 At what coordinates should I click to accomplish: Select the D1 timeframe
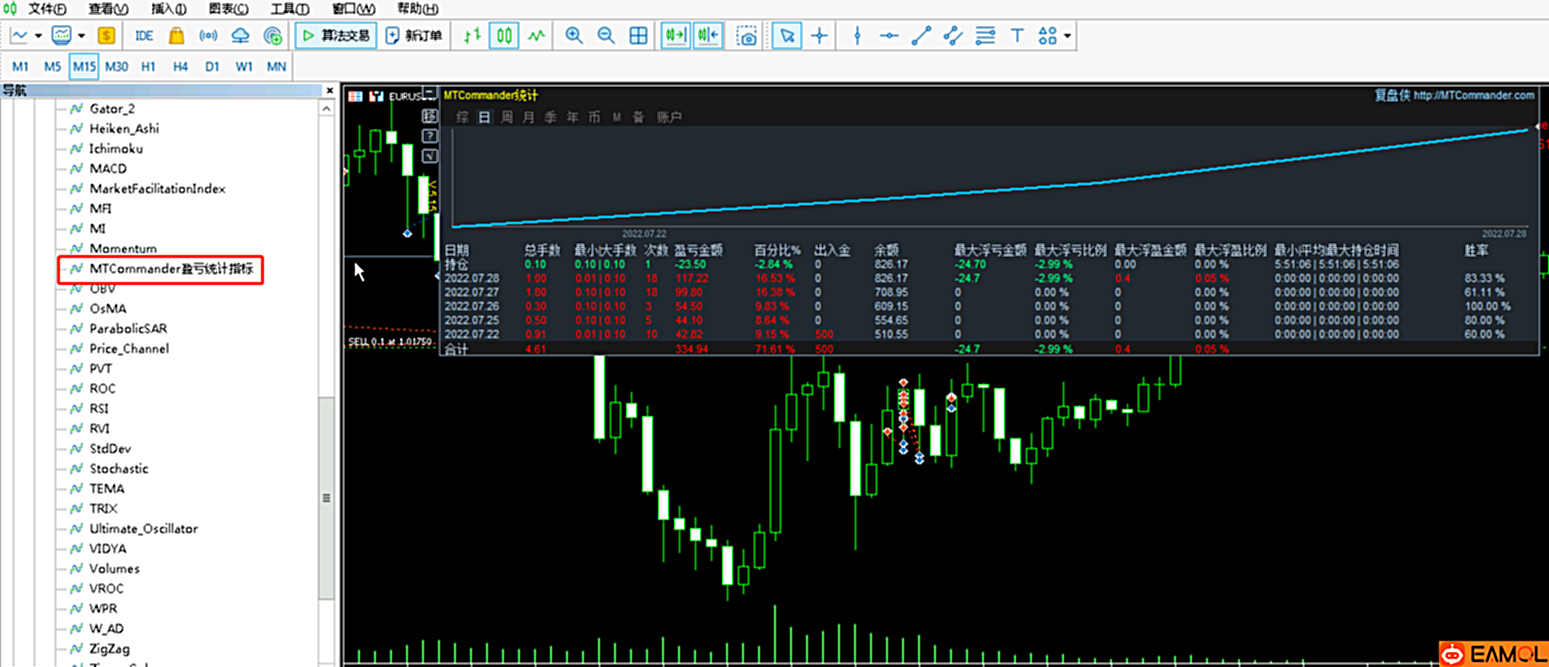[x=212, y=67]
